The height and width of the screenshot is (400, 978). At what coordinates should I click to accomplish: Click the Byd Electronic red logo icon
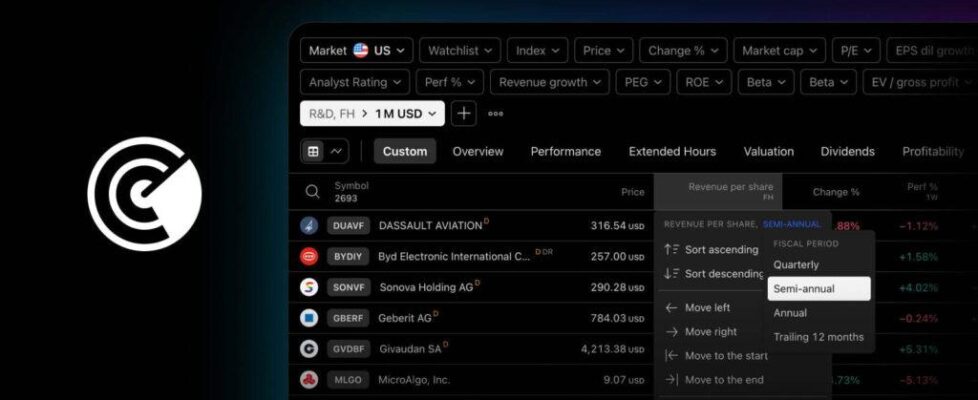(x=309, y=256)
